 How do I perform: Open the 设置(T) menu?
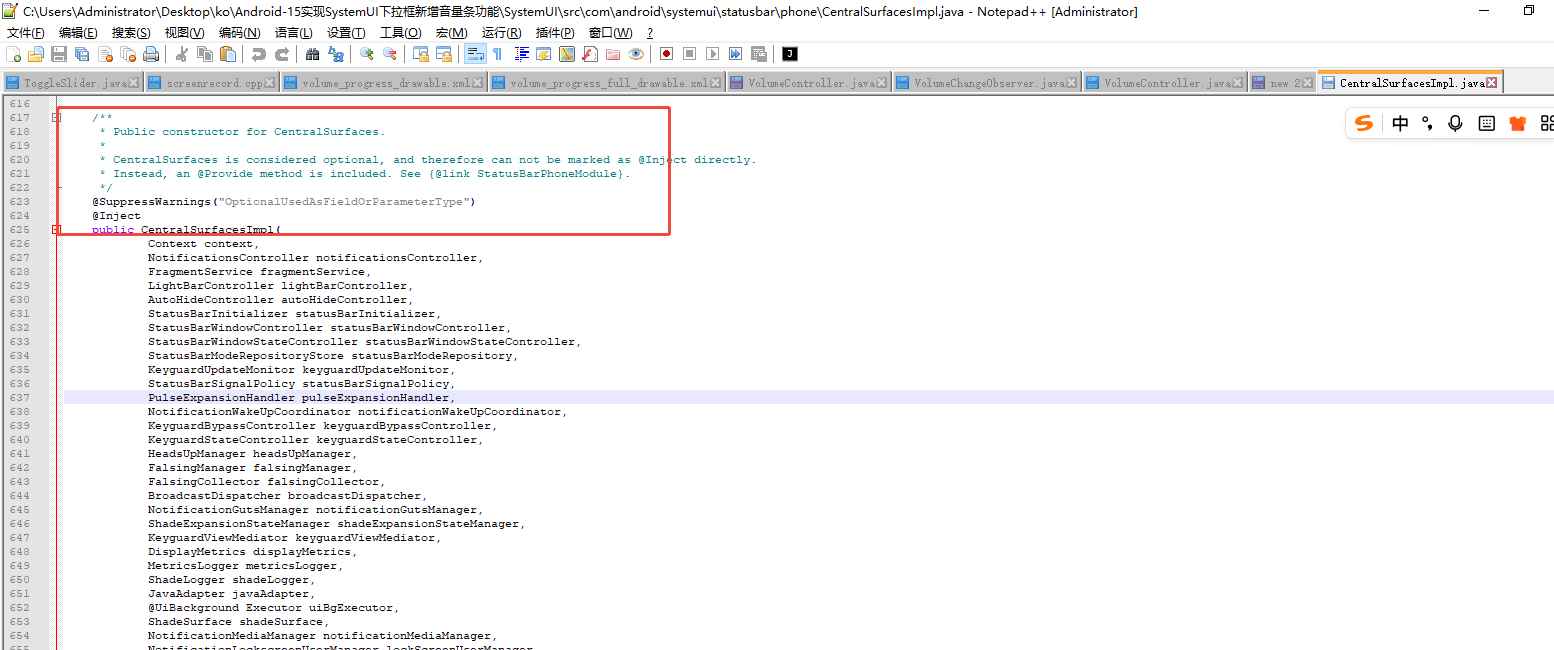pyautogui.click(x=346, y=33)
